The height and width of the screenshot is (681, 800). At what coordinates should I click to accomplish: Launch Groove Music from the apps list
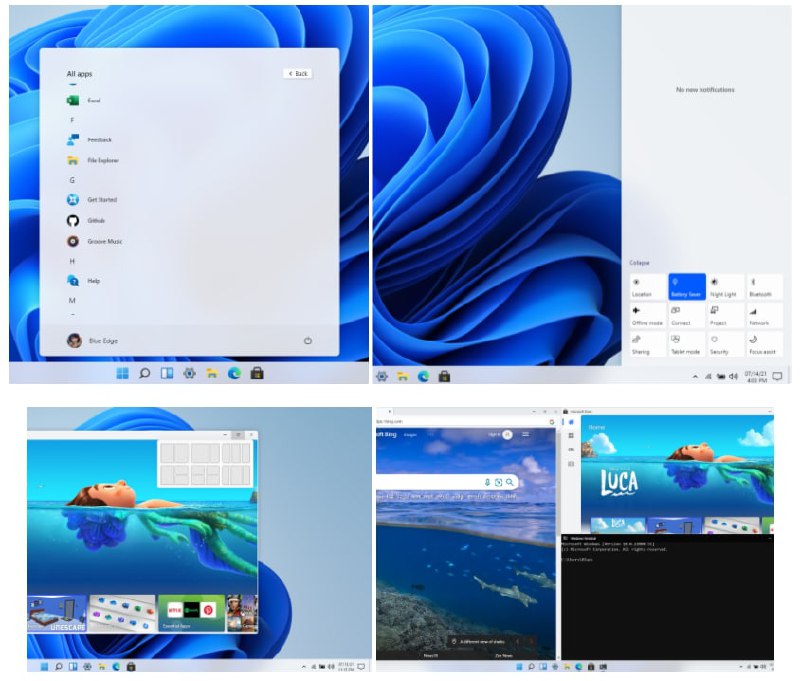[x=94, y=241]
